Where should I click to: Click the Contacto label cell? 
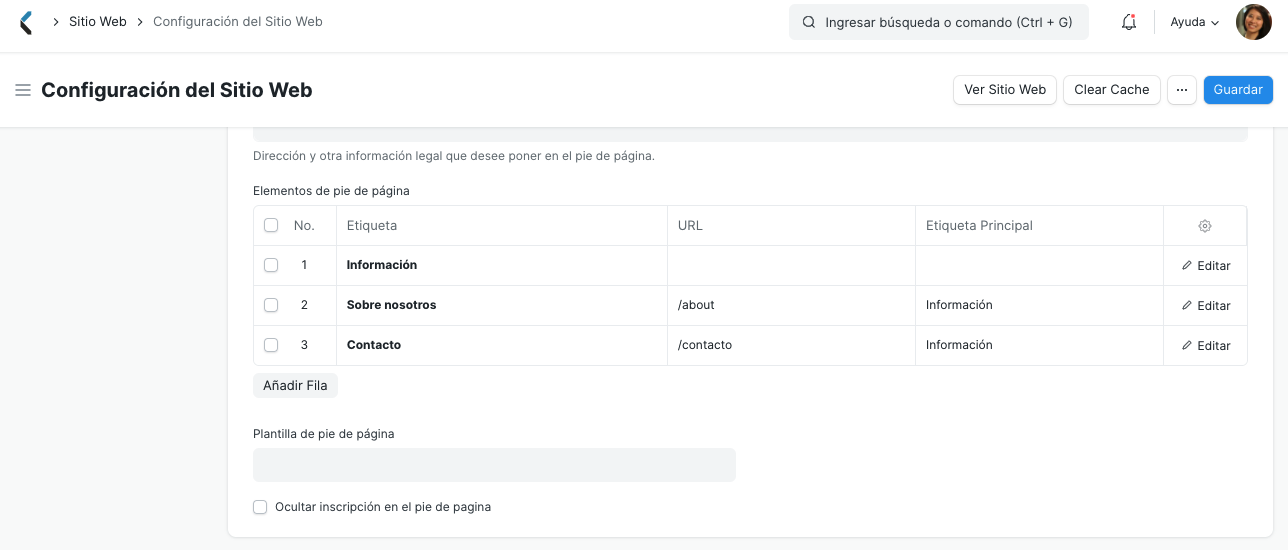pos(502,345)
